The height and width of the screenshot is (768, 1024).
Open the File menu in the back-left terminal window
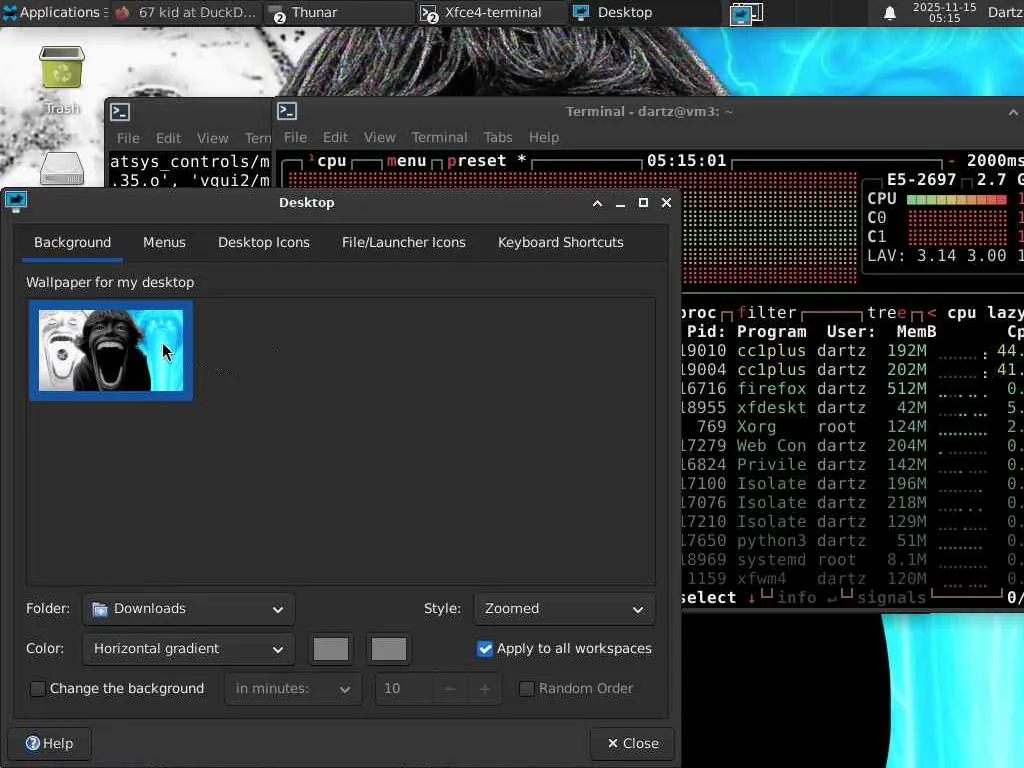click(128, 138)
